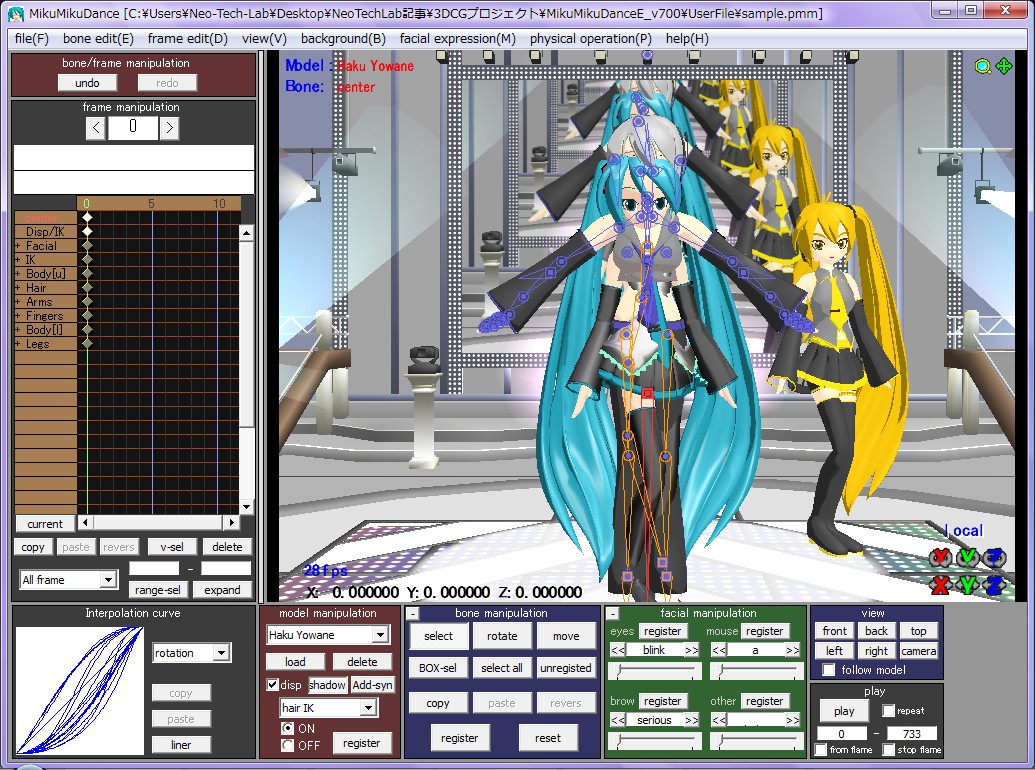The width and height of the screenshot is (1035, 770).
Task: Enable the follow model checkbox
Action: click(828, 670)
